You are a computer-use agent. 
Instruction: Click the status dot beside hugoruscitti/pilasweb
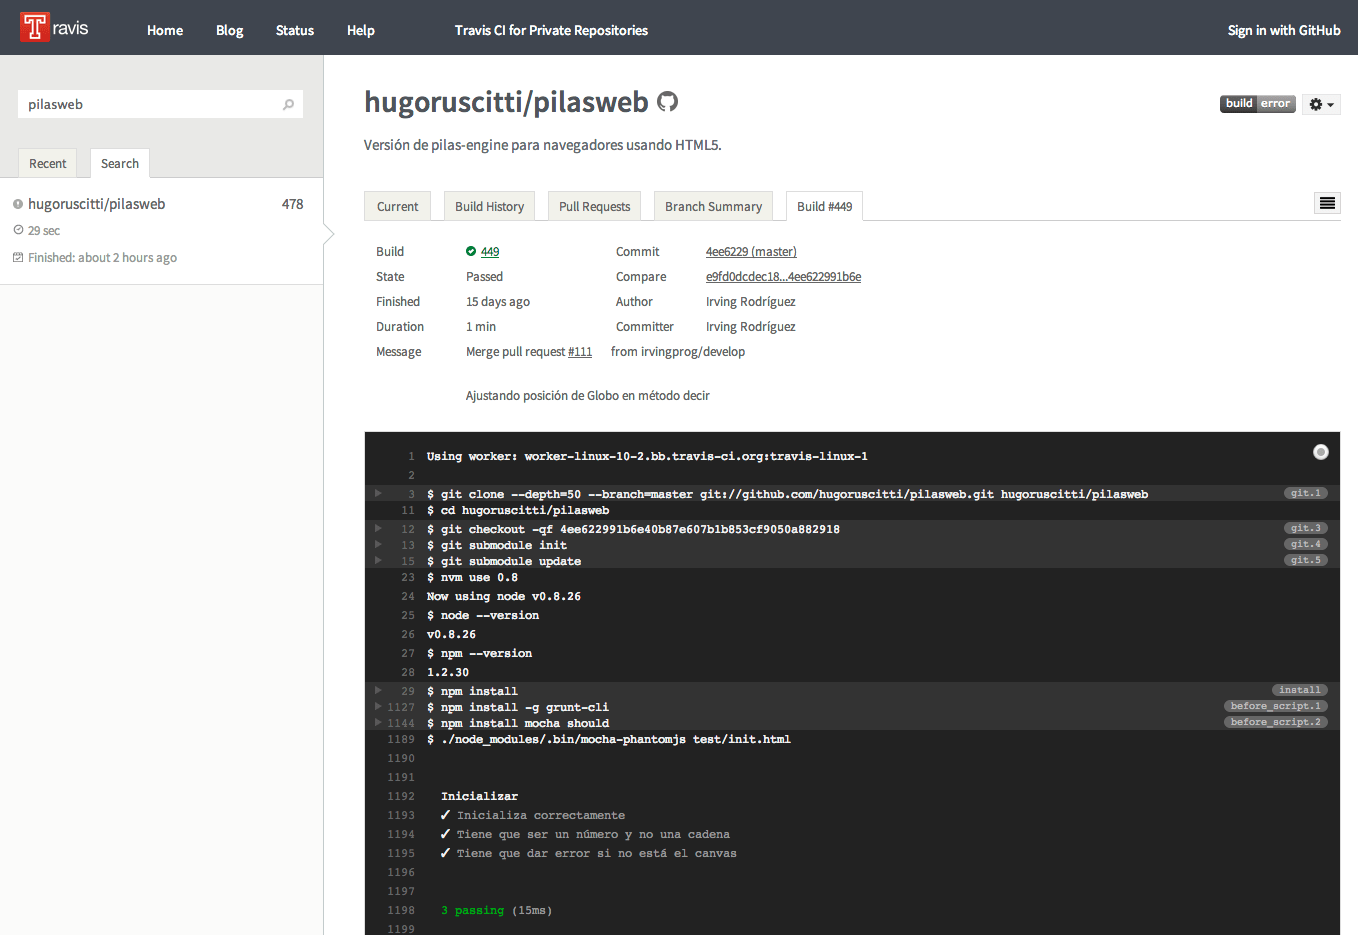[18, 204]
